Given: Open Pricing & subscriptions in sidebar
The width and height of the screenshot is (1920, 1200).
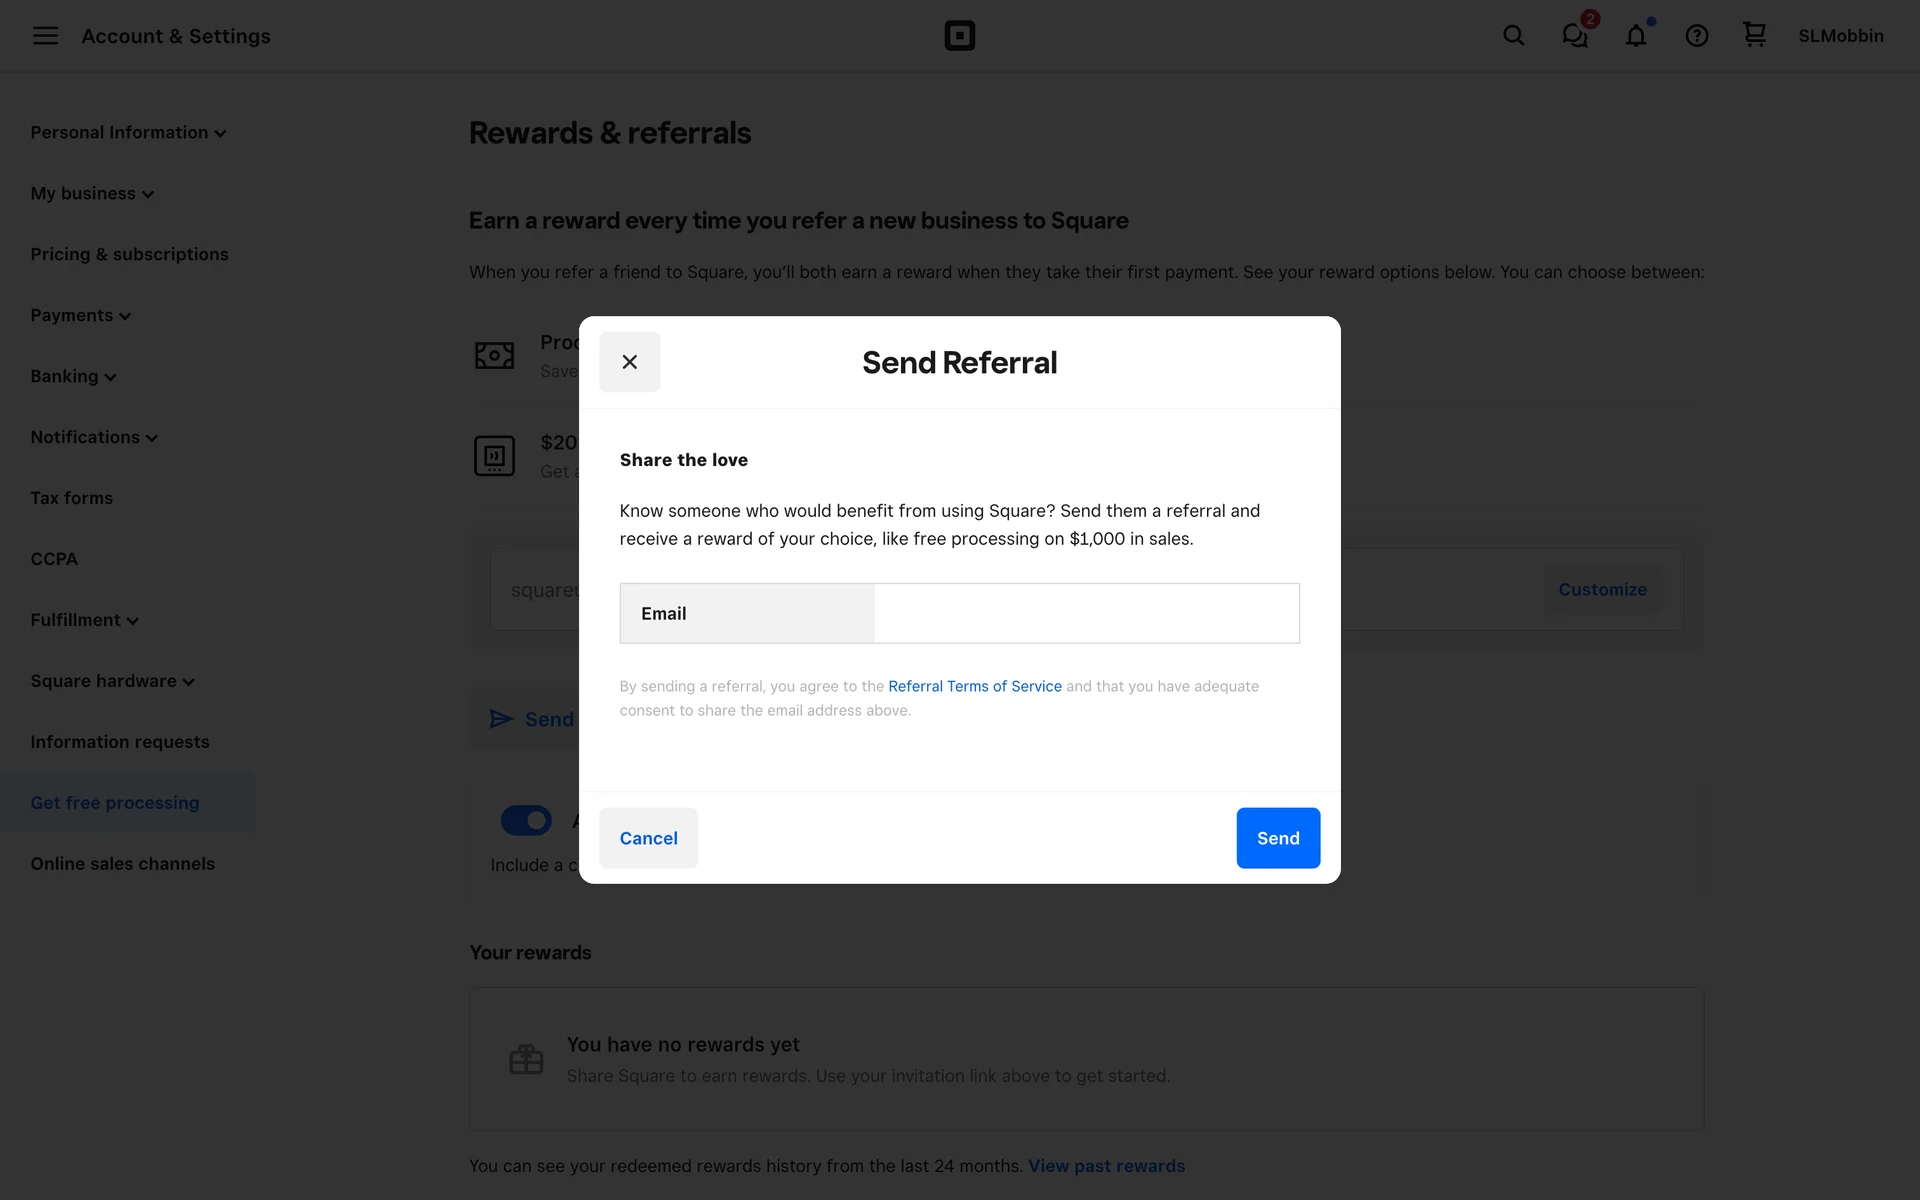Looking at the screenshot, I should tap(129, 254).
